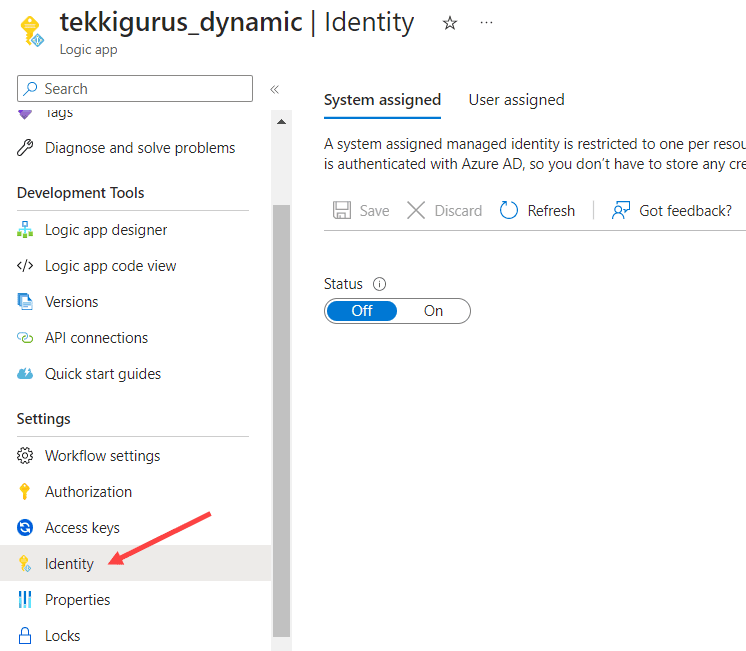Screen dimensions: 746x651
Task: Open Access keys
Action: point(82,528)
